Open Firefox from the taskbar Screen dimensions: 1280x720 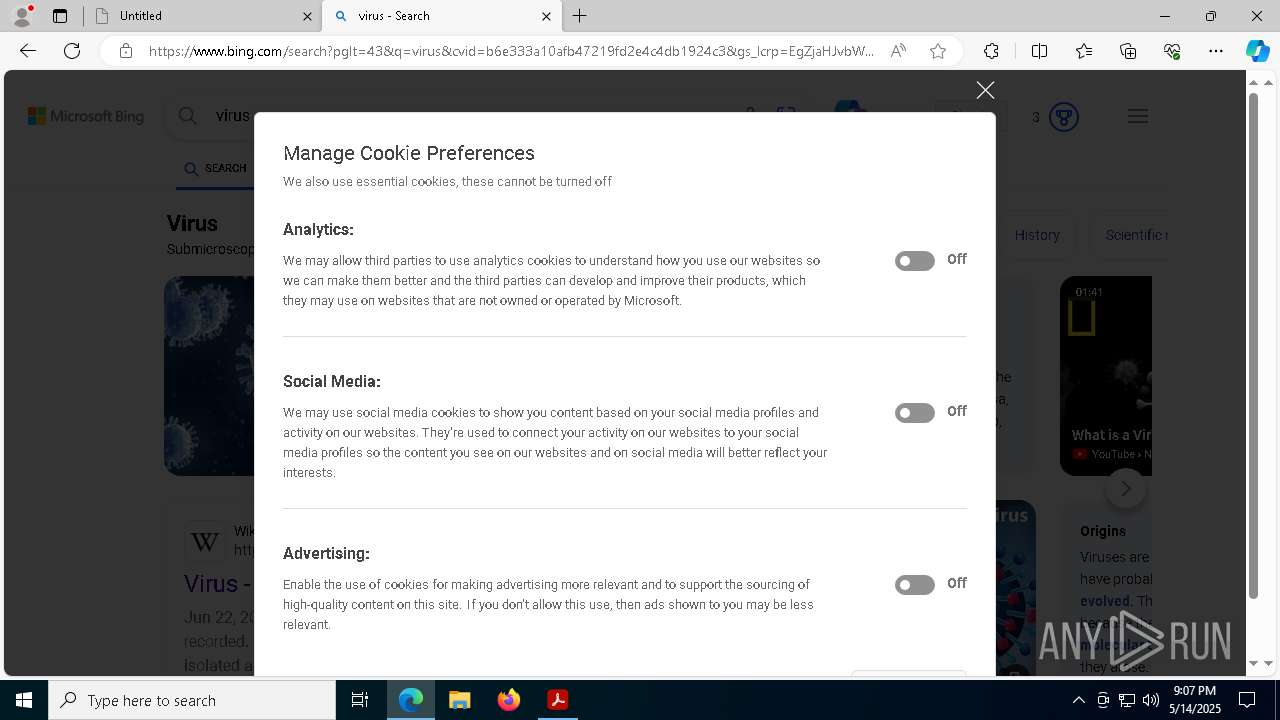tap(508, 700)
